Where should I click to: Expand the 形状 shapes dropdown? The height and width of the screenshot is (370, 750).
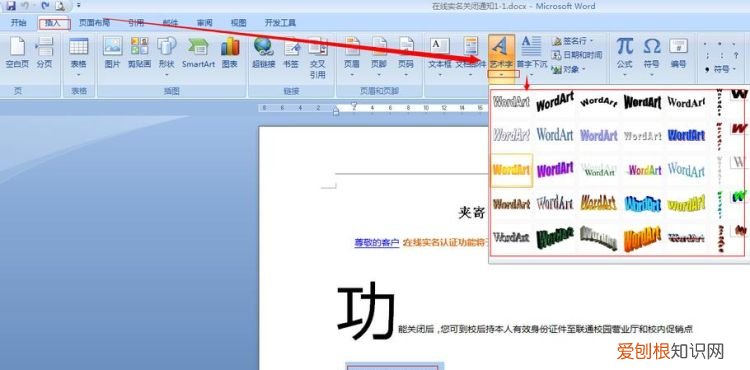point(166,75)
